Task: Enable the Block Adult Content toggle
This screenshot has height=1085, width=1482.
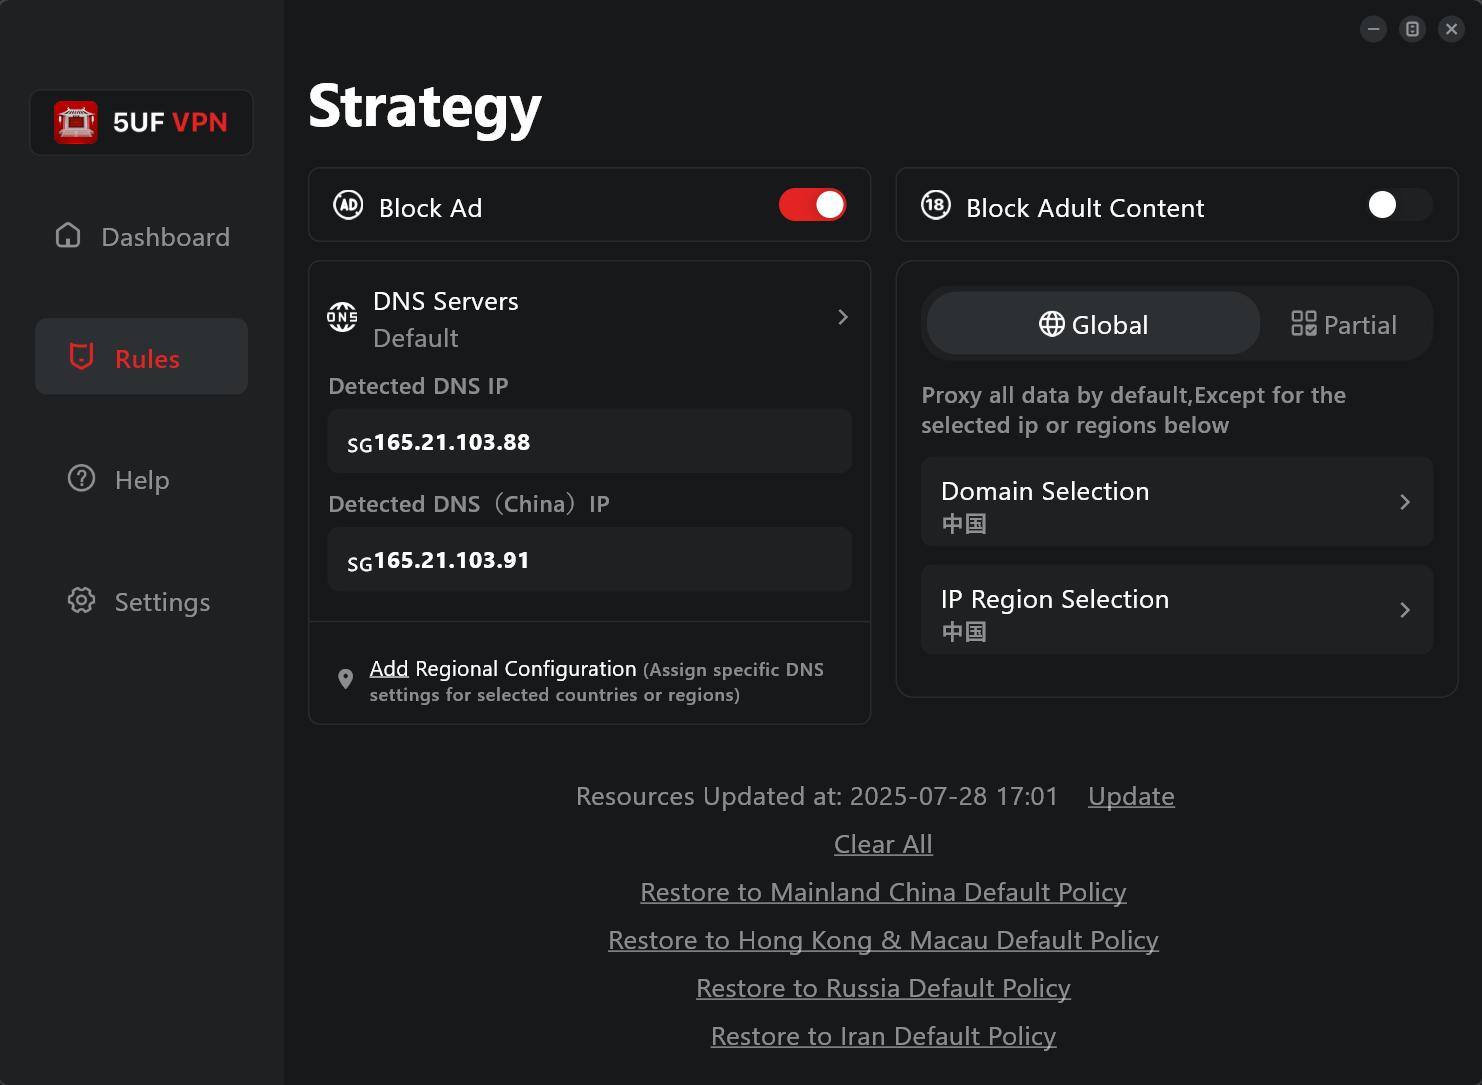Action: pos(1399,205)
